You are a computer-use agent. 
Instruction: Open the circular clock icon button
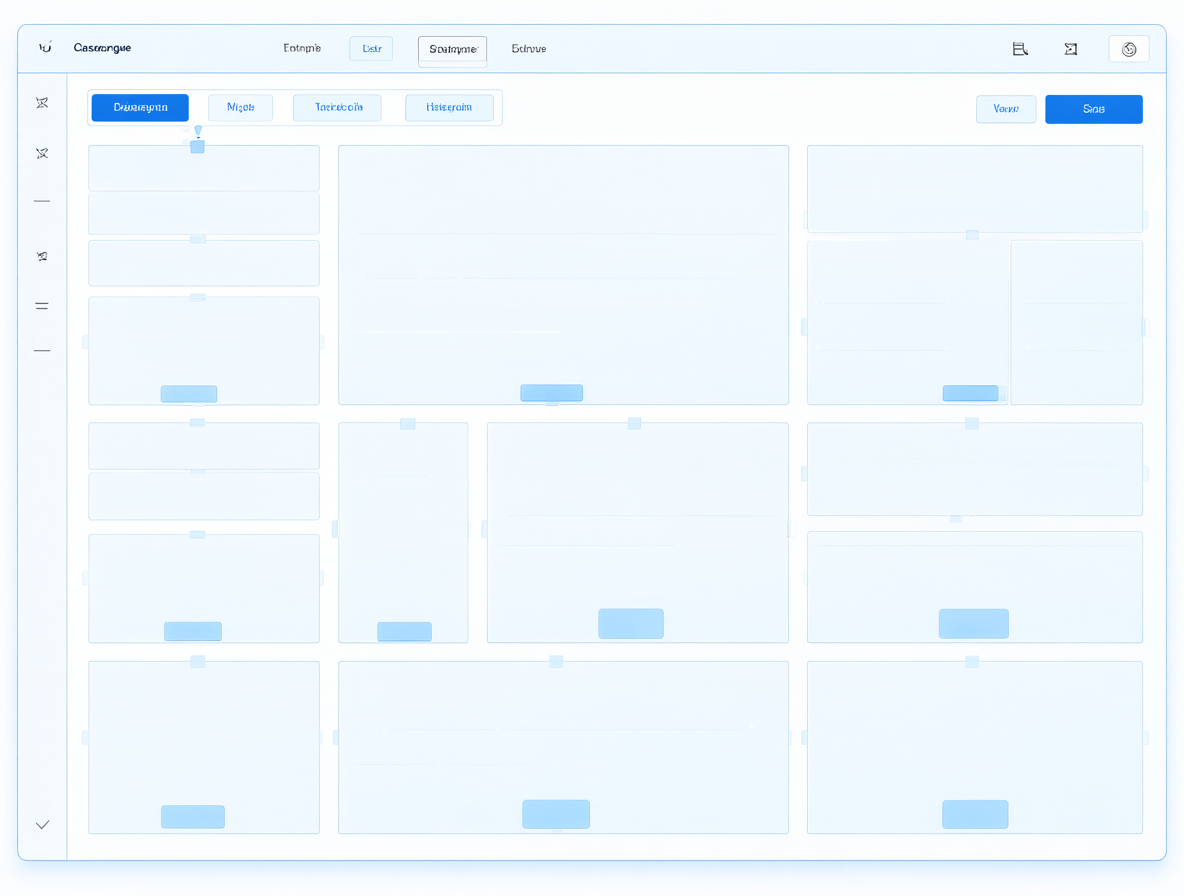coord(1129,49)
